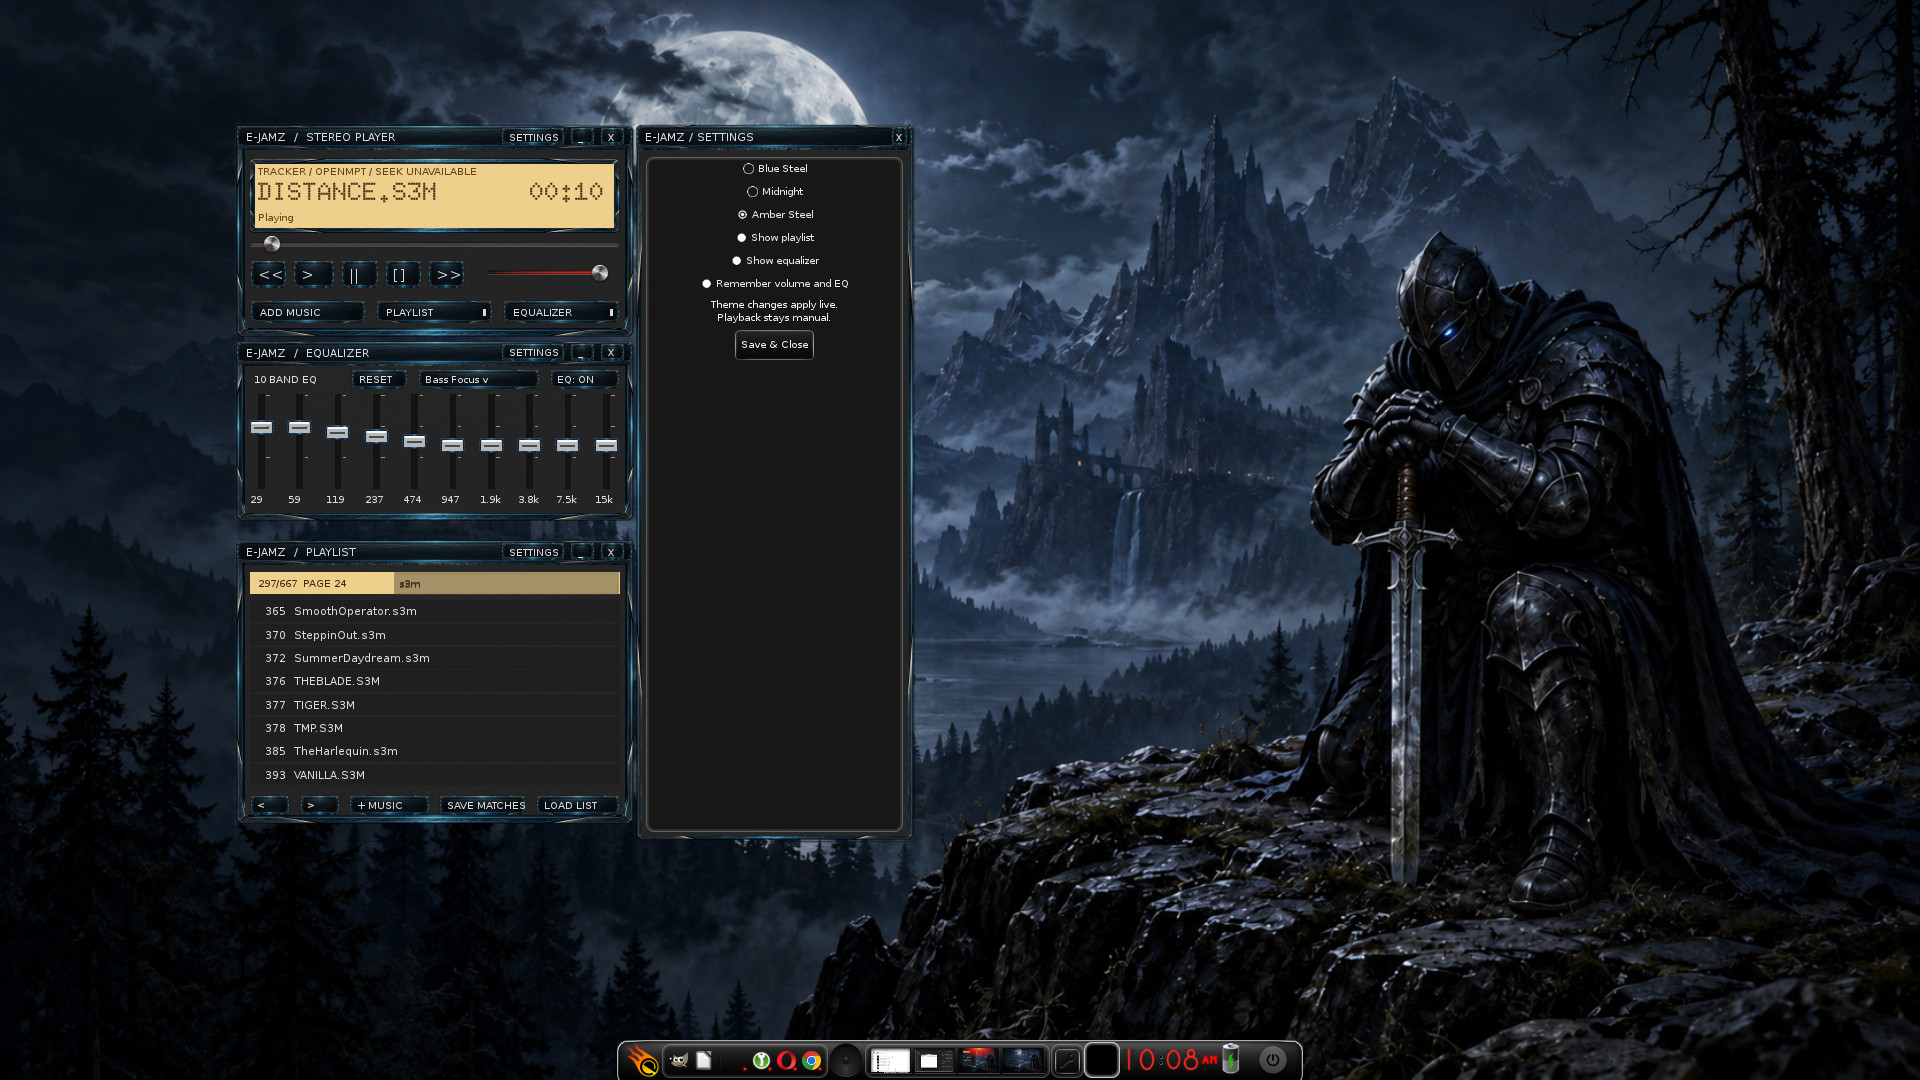Click the playlist search field containing s3m
Image resolution: width=1920 pixels, height=1080 pixels.
tap(507, 584)
